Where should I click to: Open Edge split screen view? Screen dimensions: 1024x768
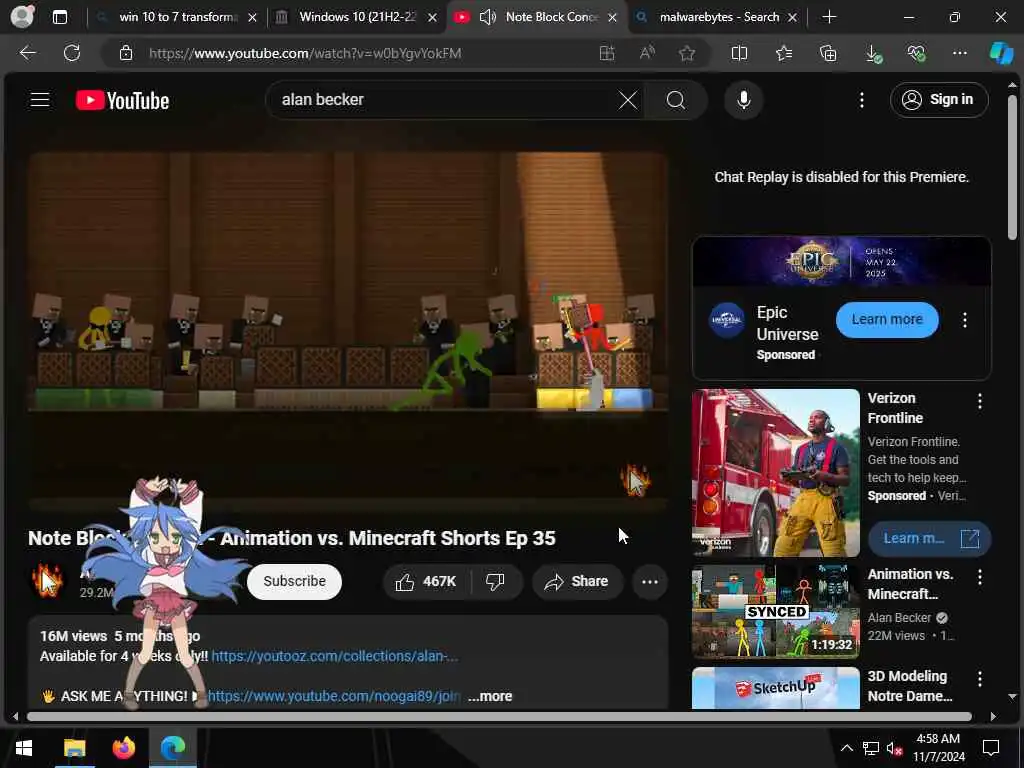(739, 53)
